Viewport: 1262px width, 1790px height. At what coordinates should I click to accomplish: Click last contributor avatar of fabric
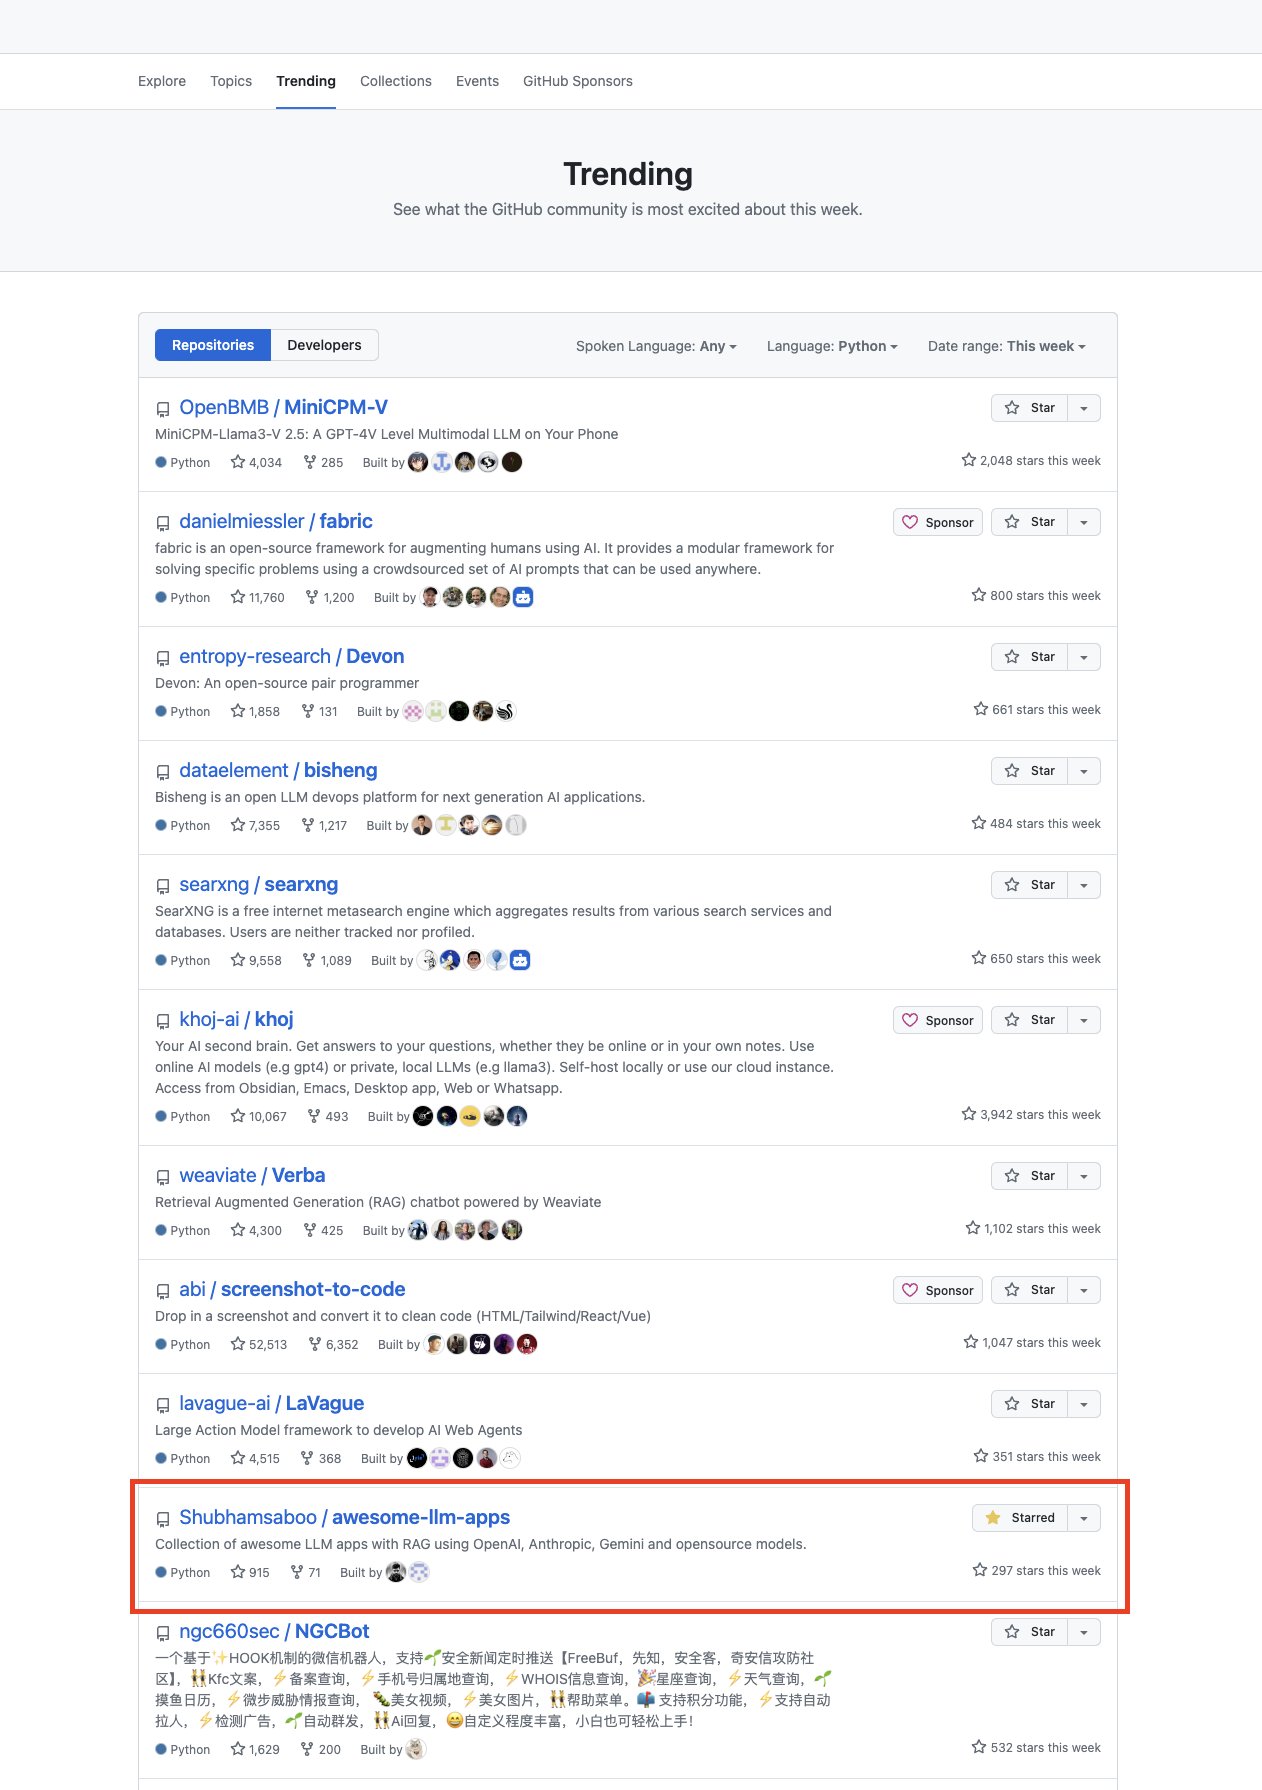click(523, 597)
